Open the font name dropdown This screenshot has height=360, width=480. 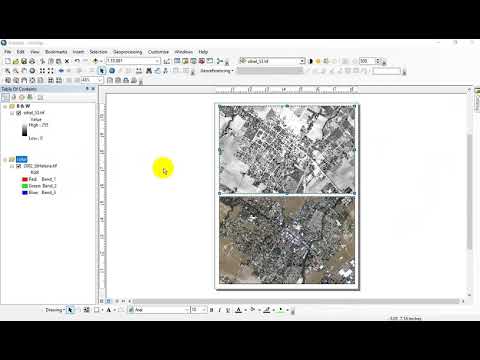186,310
